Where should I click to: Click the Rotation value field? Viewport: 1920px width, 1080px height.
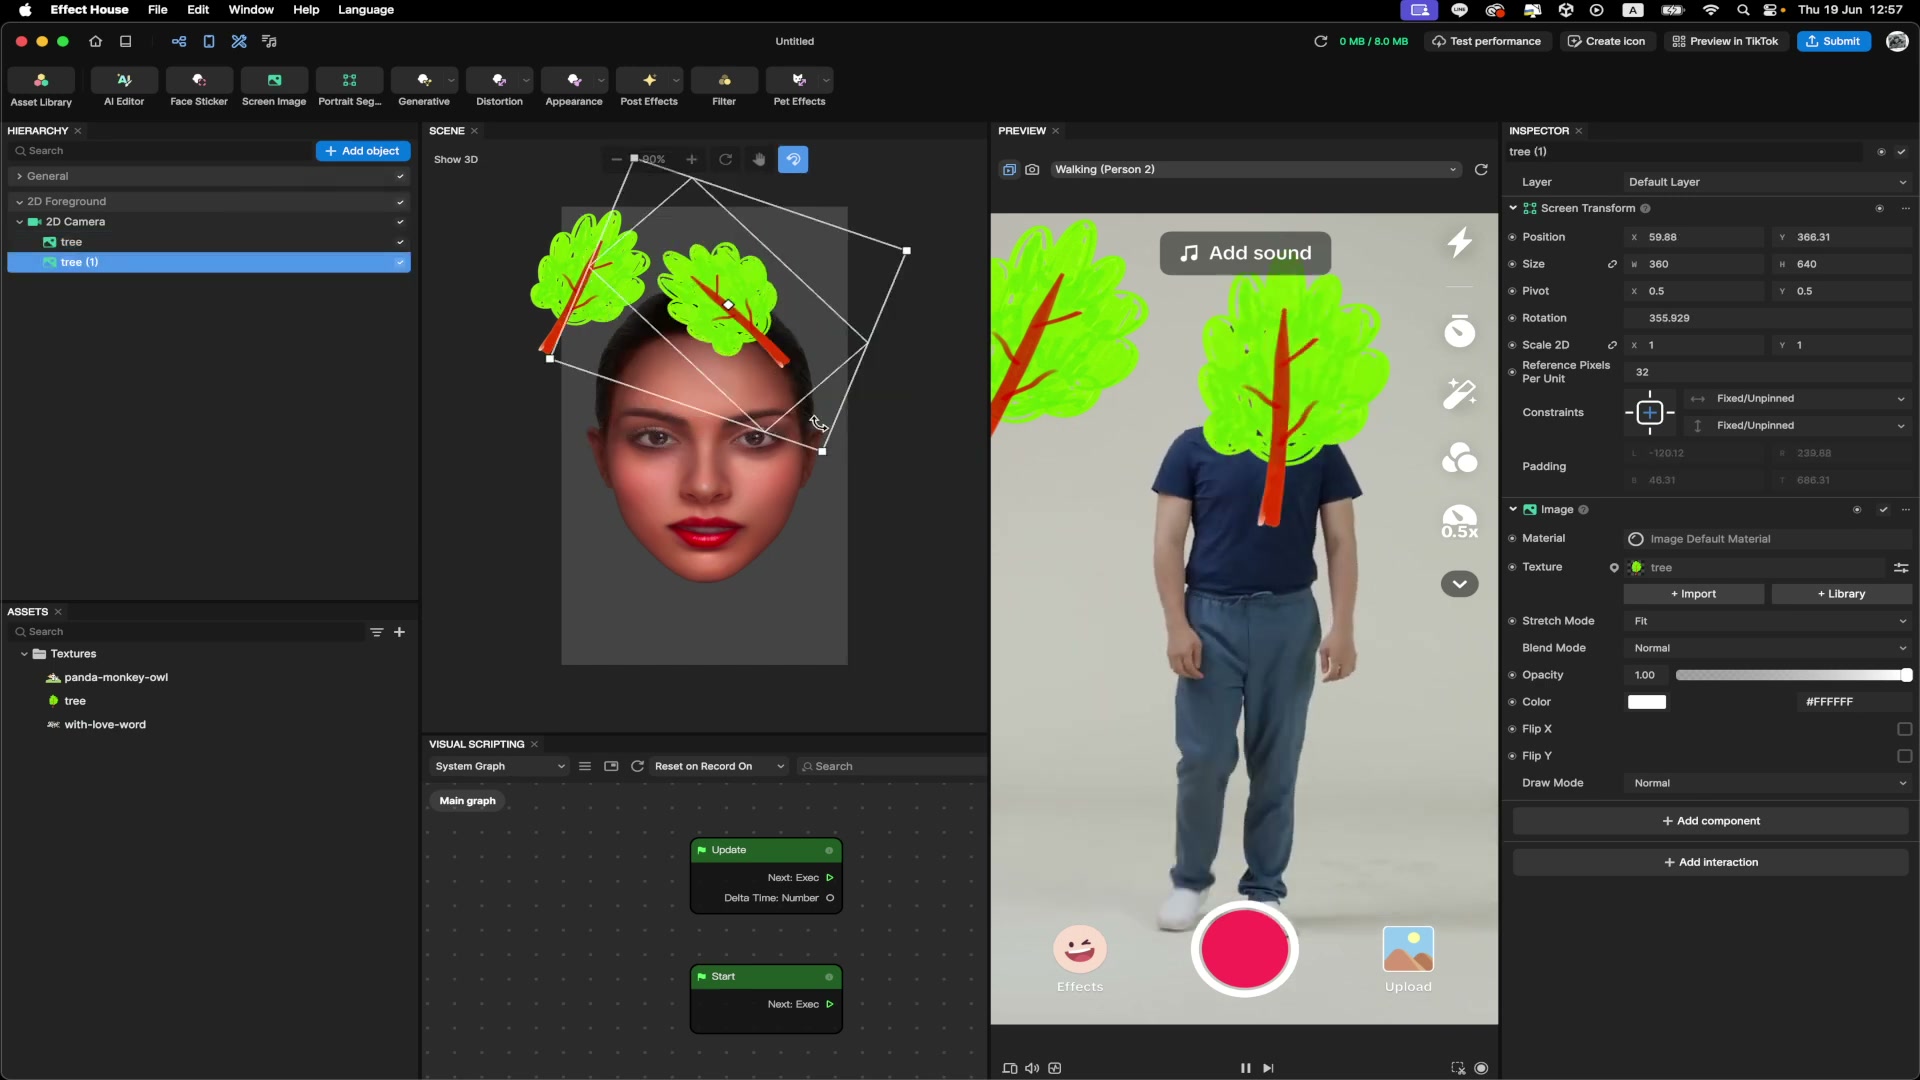[x=1767, y=318]
